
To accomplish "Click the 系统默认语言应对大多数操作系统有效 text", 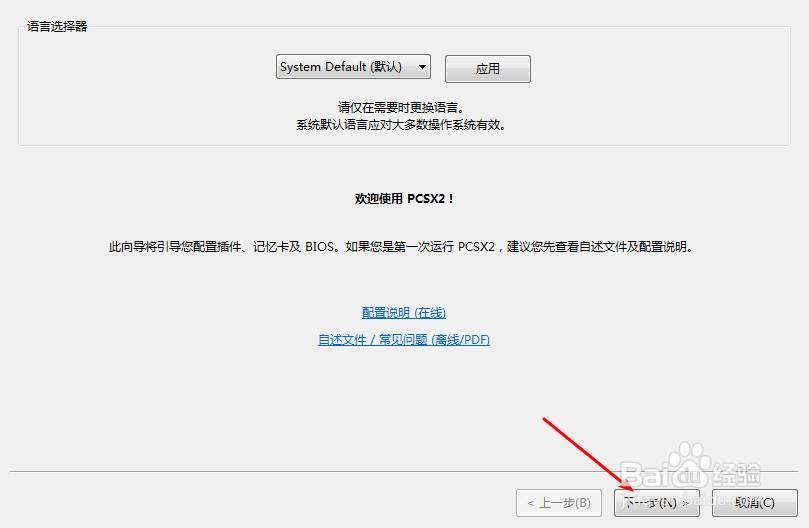I will [401, 125].
